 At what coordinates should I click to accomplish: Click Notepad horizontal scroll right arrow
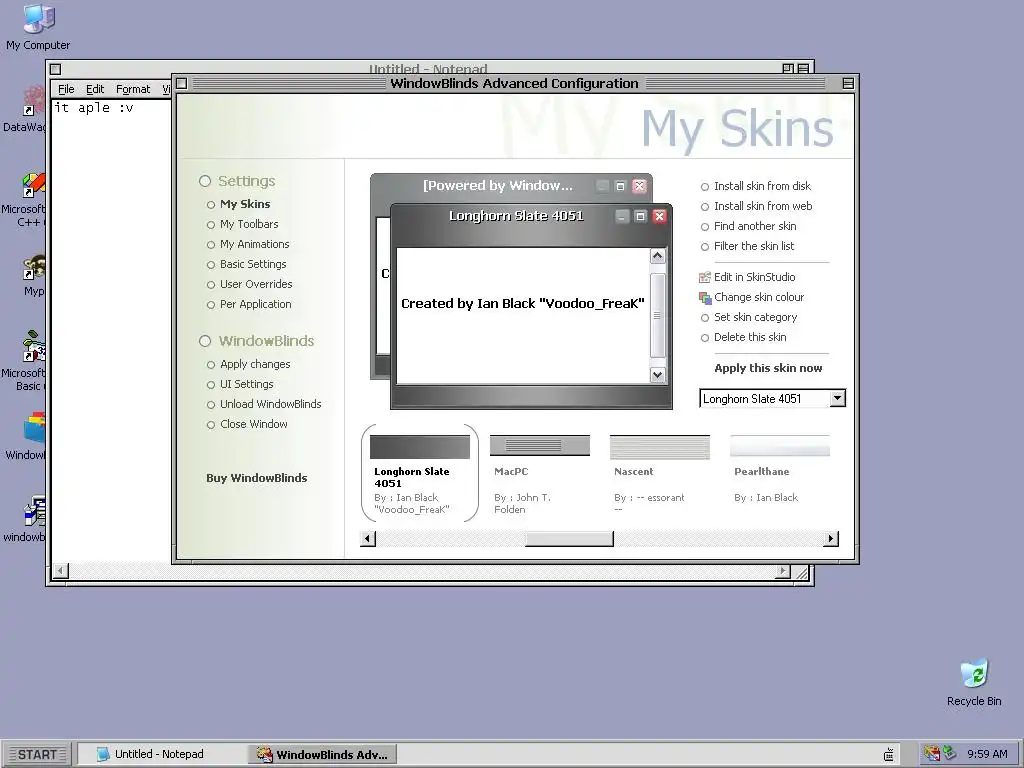[x=782, y=571]
